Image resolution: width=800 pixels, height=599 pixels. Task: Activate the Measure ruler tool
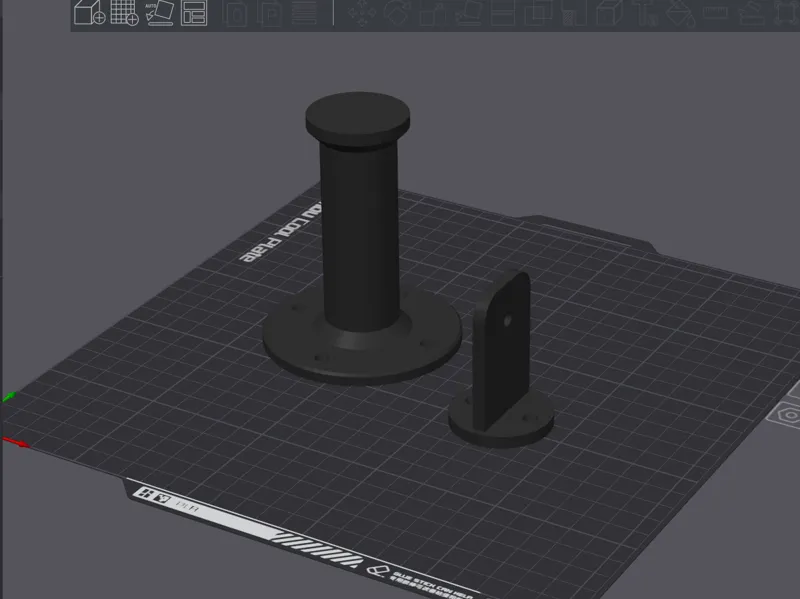(x=715, y=11)
